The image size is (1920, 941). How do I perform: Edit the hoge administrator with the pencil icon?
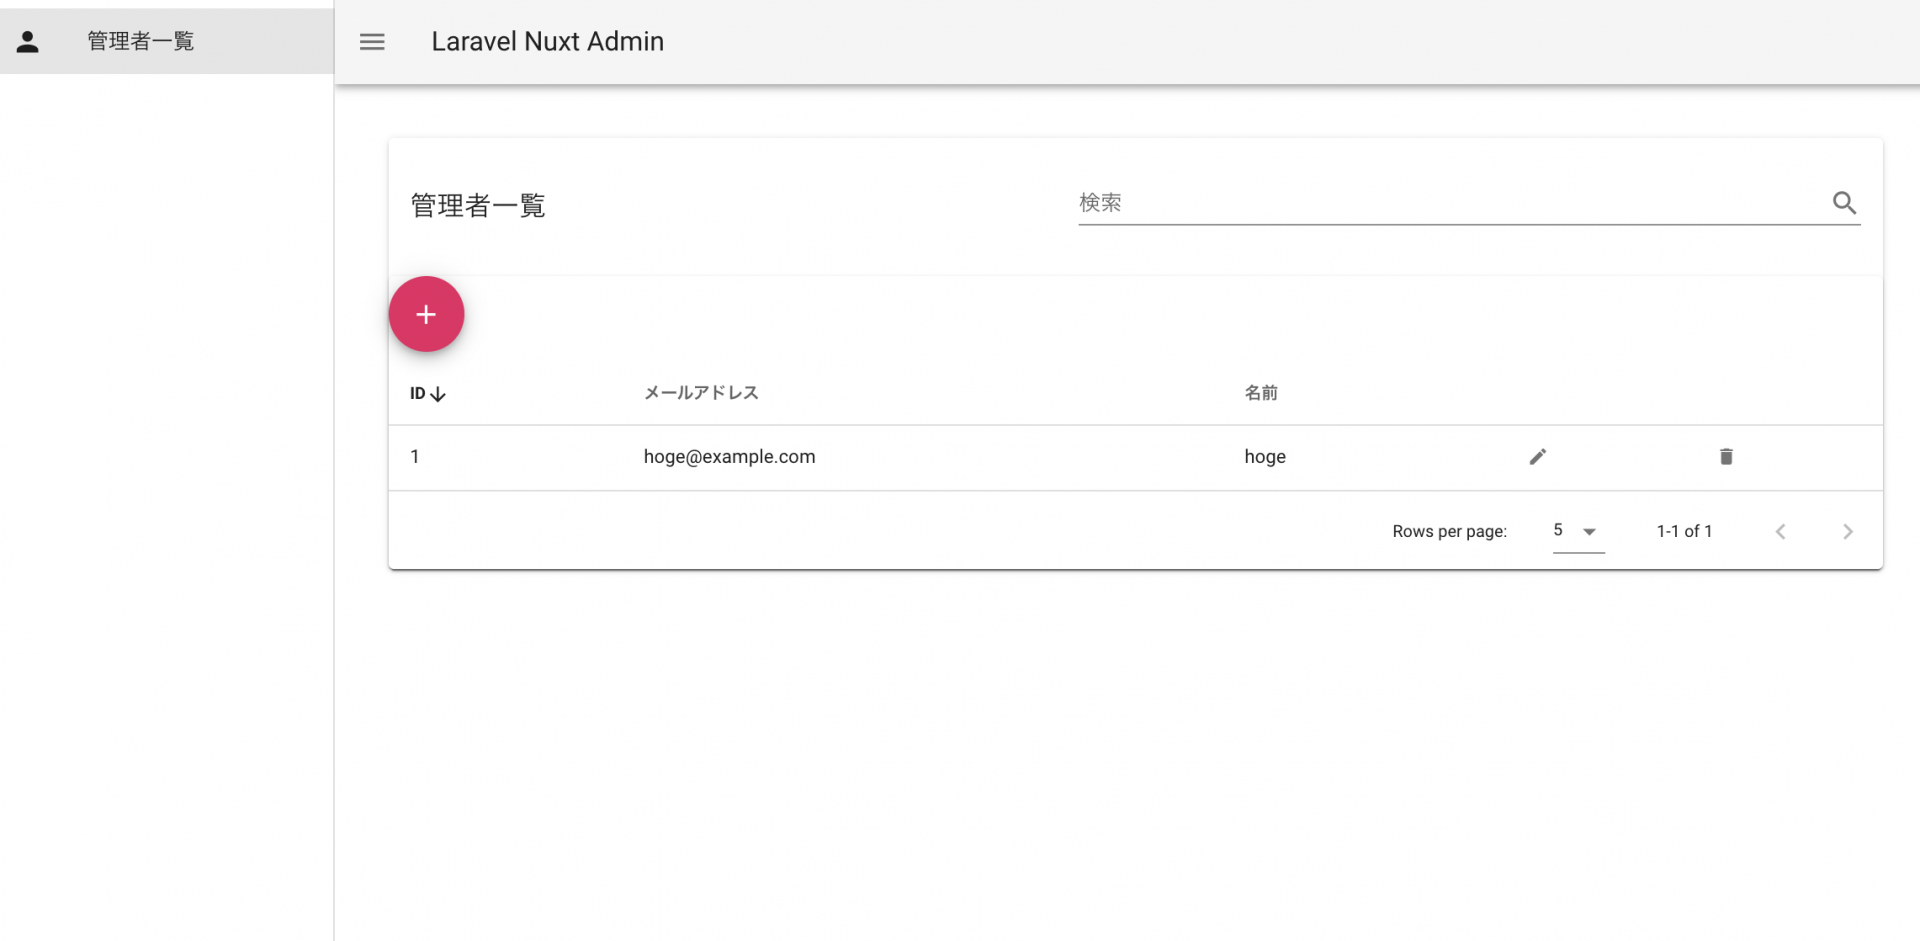tap(1537, 457)
